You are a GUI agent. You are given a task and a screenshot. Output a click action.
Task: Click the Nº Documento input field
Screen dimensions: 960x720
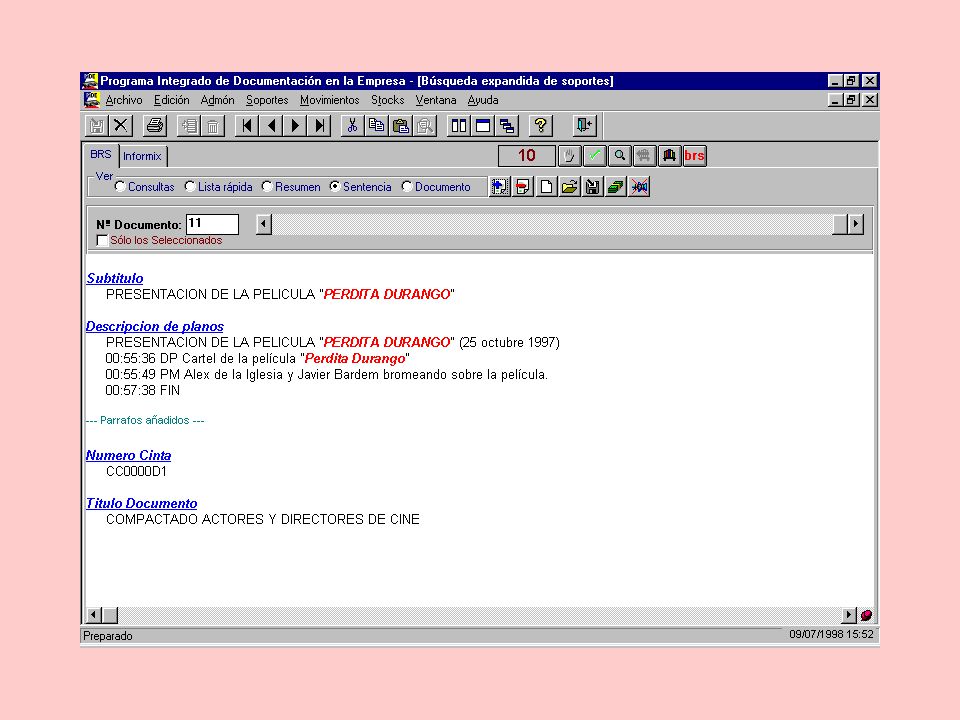tap(212, 224)
